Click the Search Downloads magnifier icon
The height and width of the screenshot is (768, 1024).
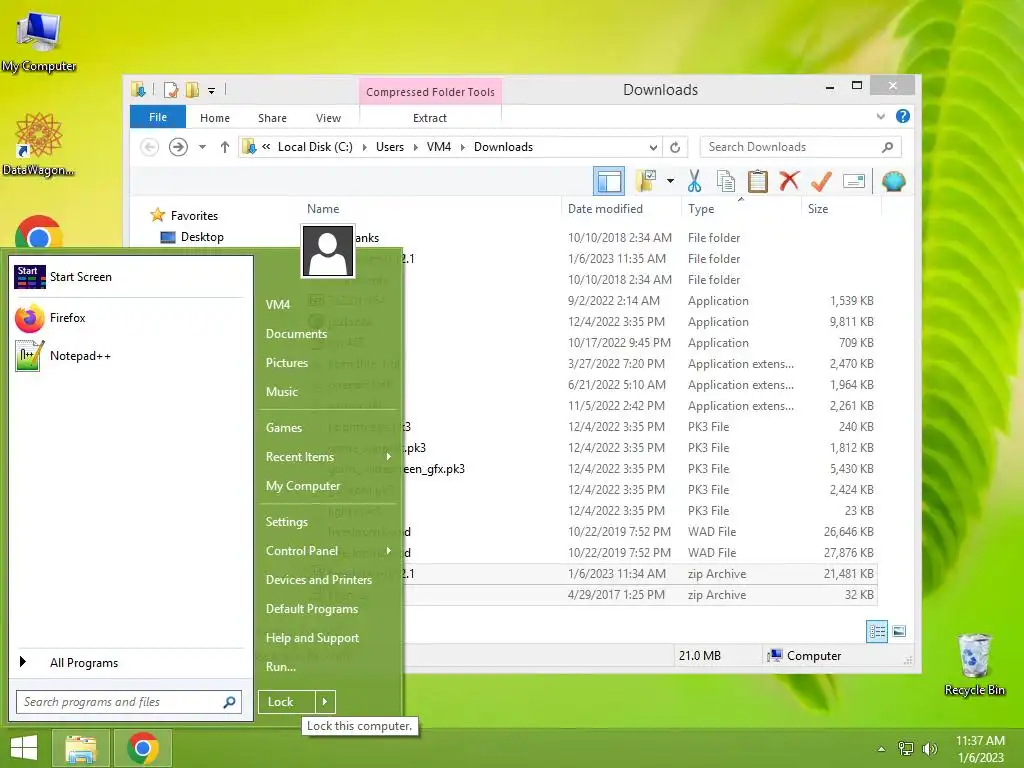pos(888,147)
